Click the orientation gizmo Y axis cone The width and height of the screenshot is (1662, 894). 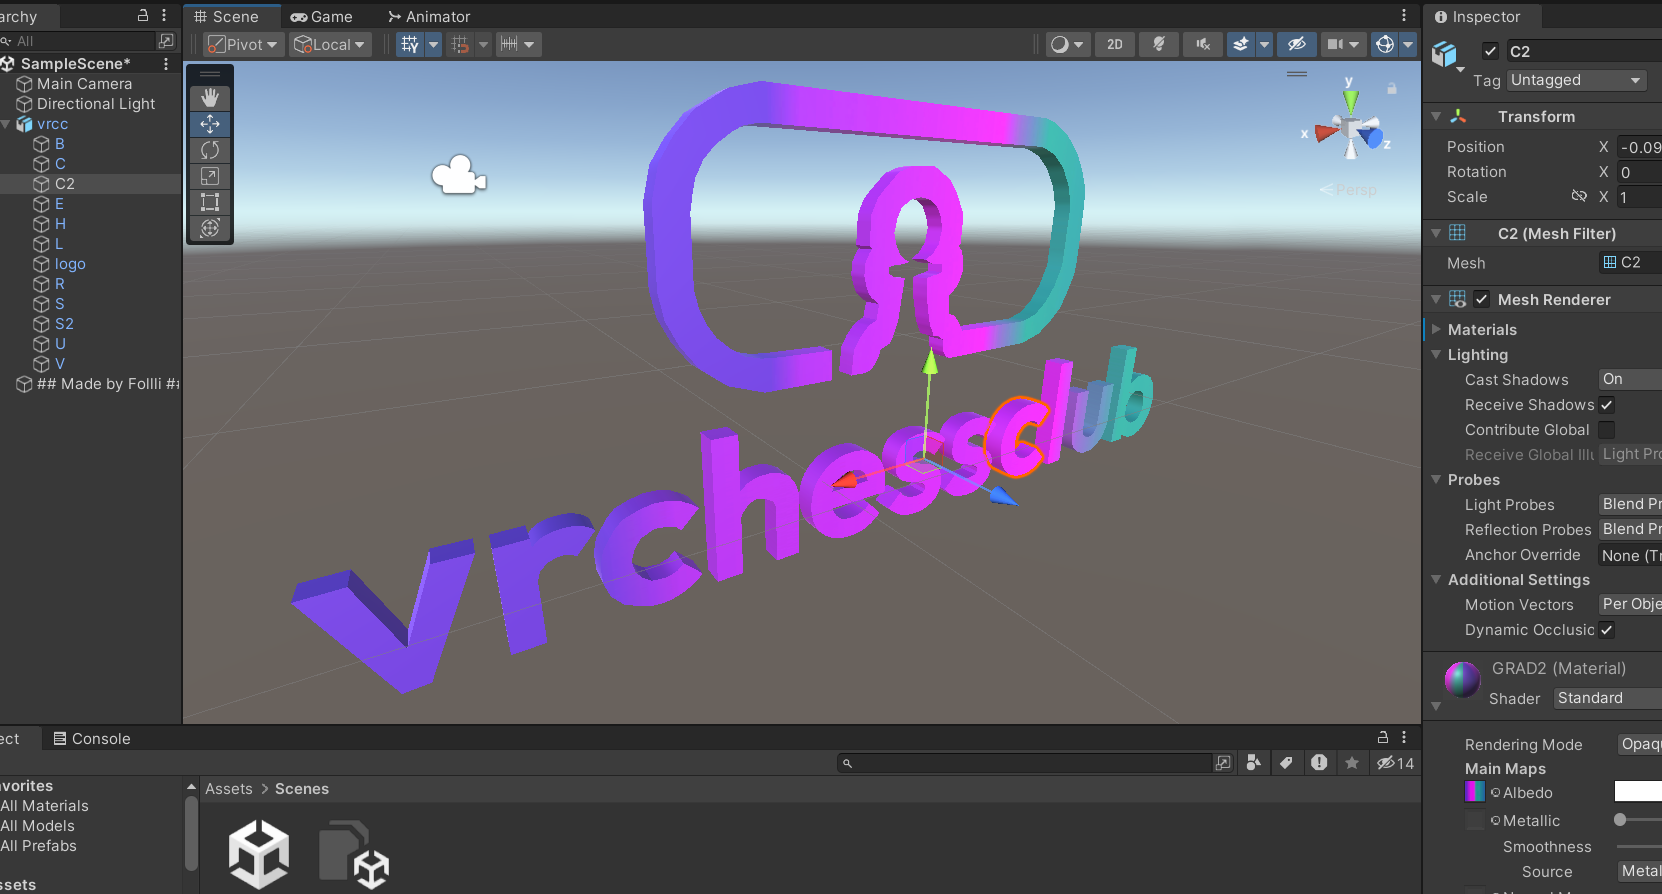1350,100
